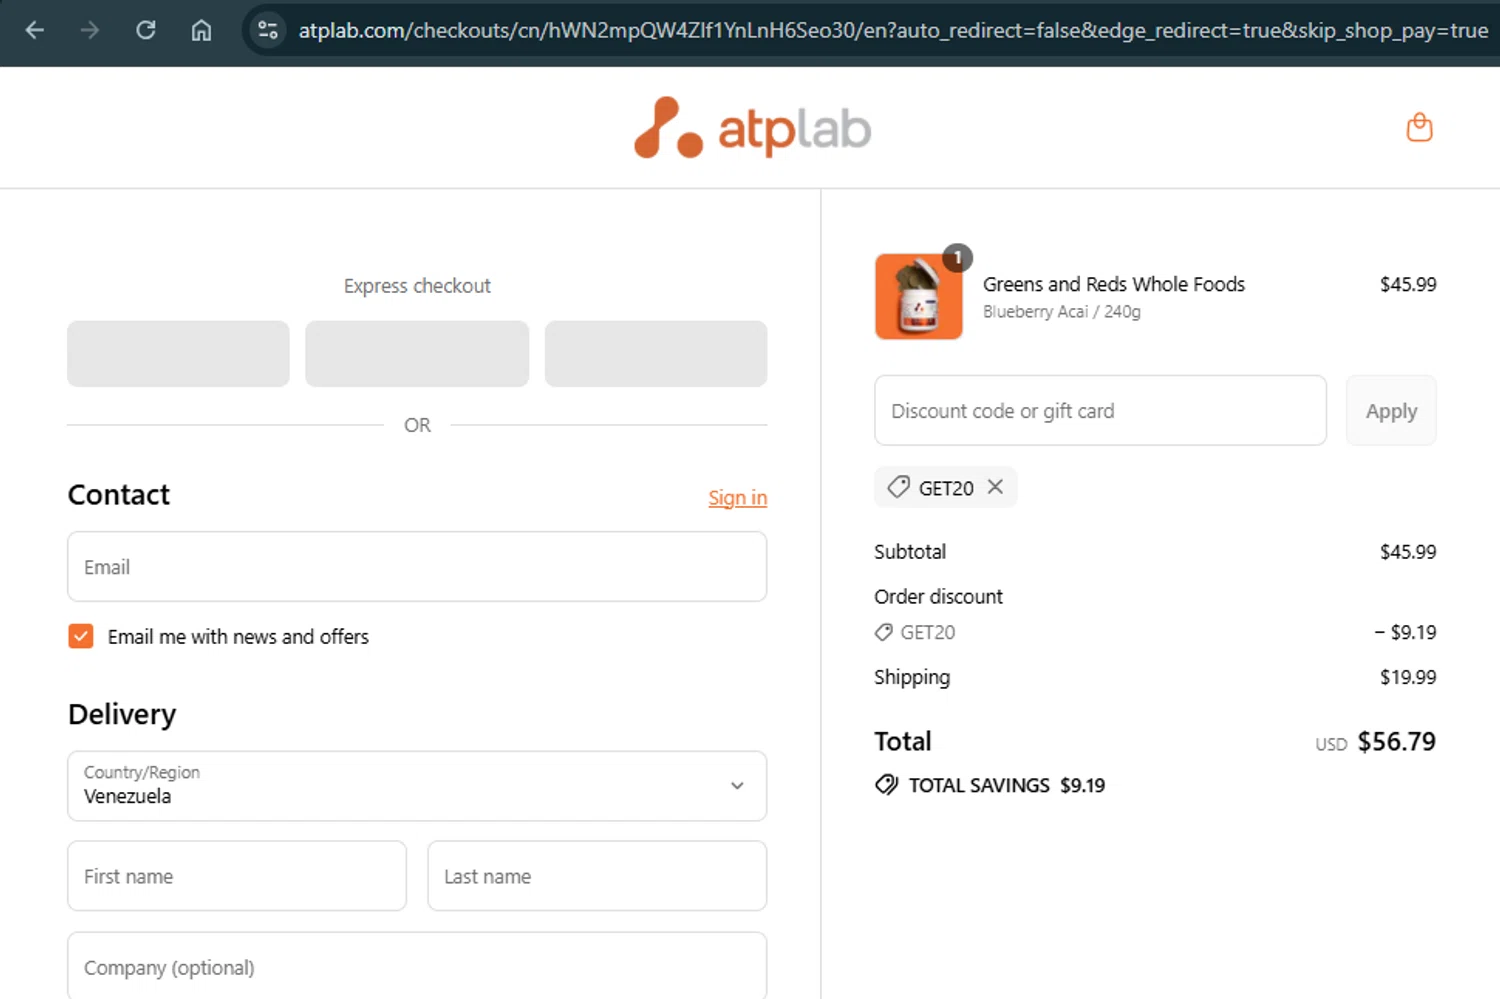Click the Greens and Reds product thumbnail
This screenshot has width=1500, height=999.
(x=918, y=296)
